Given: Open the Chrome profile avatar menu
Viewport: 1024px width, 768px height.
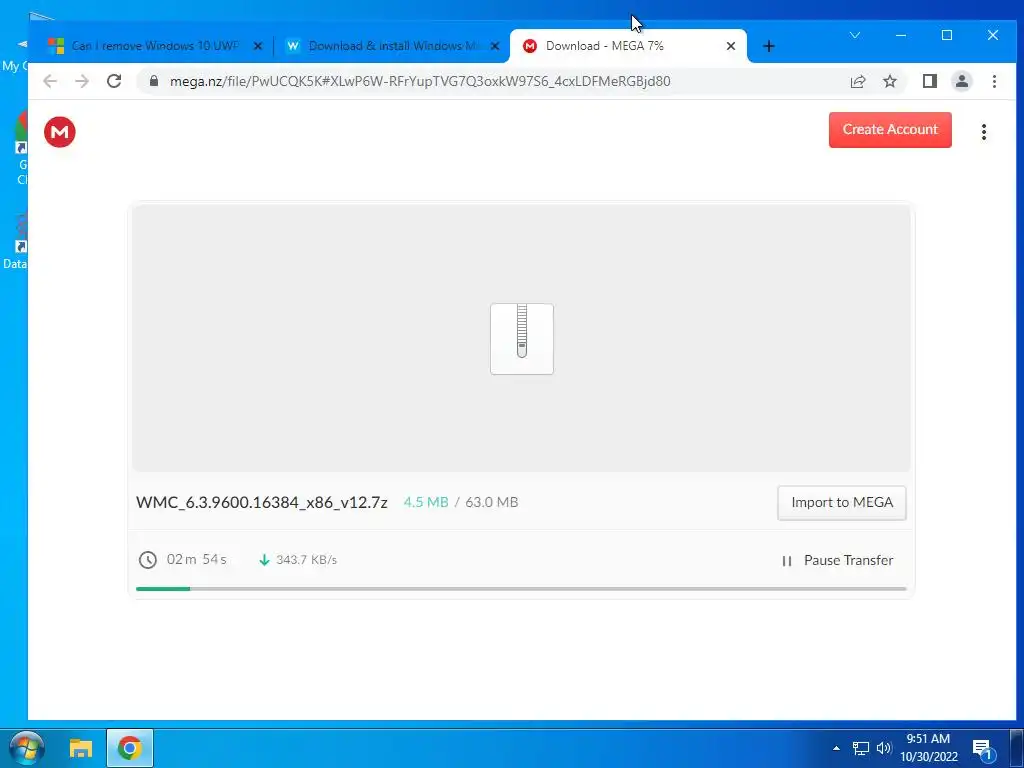Looking at the screenshot, I should coord(961,81).
